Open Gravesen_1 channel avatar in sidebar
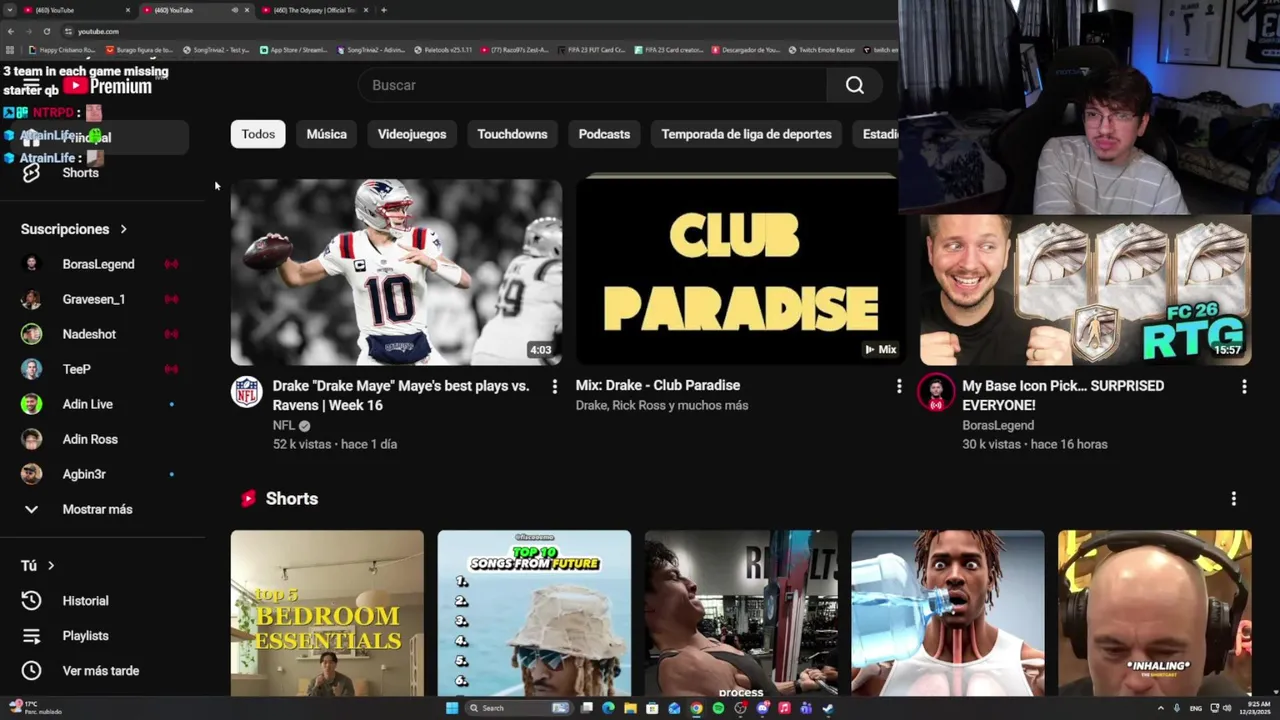Screen dimensions: 1280x720 (x=32, y=299)
